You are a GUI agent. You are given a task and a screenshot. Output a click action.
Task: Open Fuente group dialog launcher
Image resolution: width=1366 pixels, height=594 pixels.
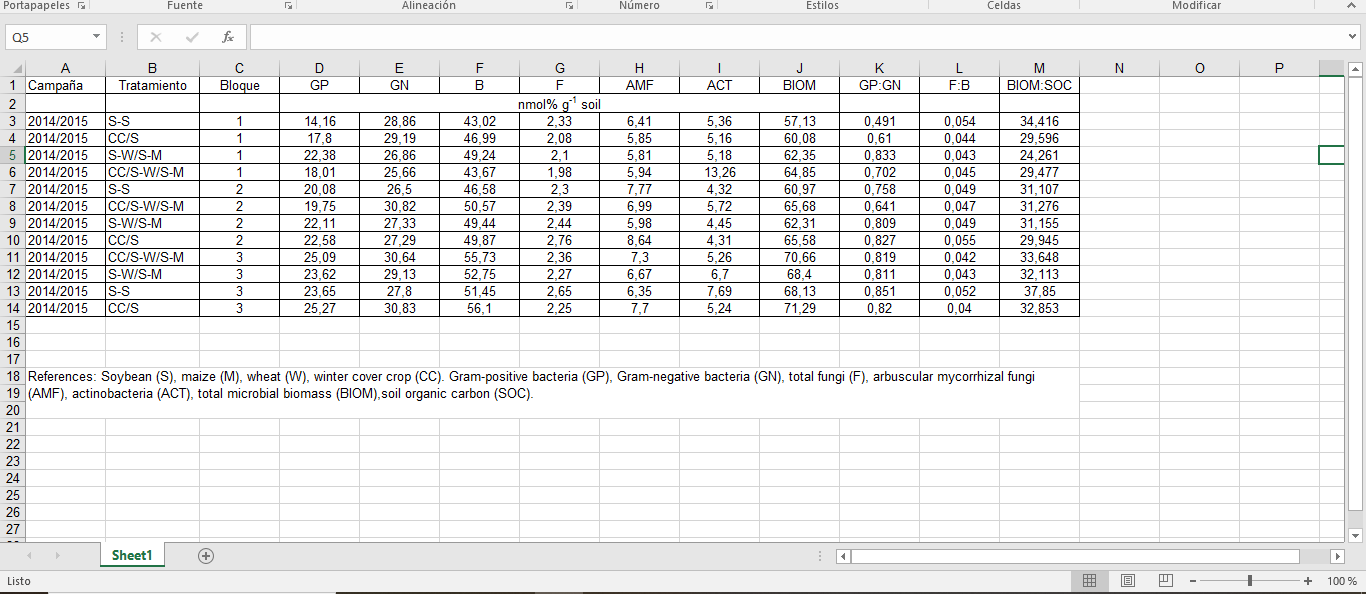tap(288, 6)
